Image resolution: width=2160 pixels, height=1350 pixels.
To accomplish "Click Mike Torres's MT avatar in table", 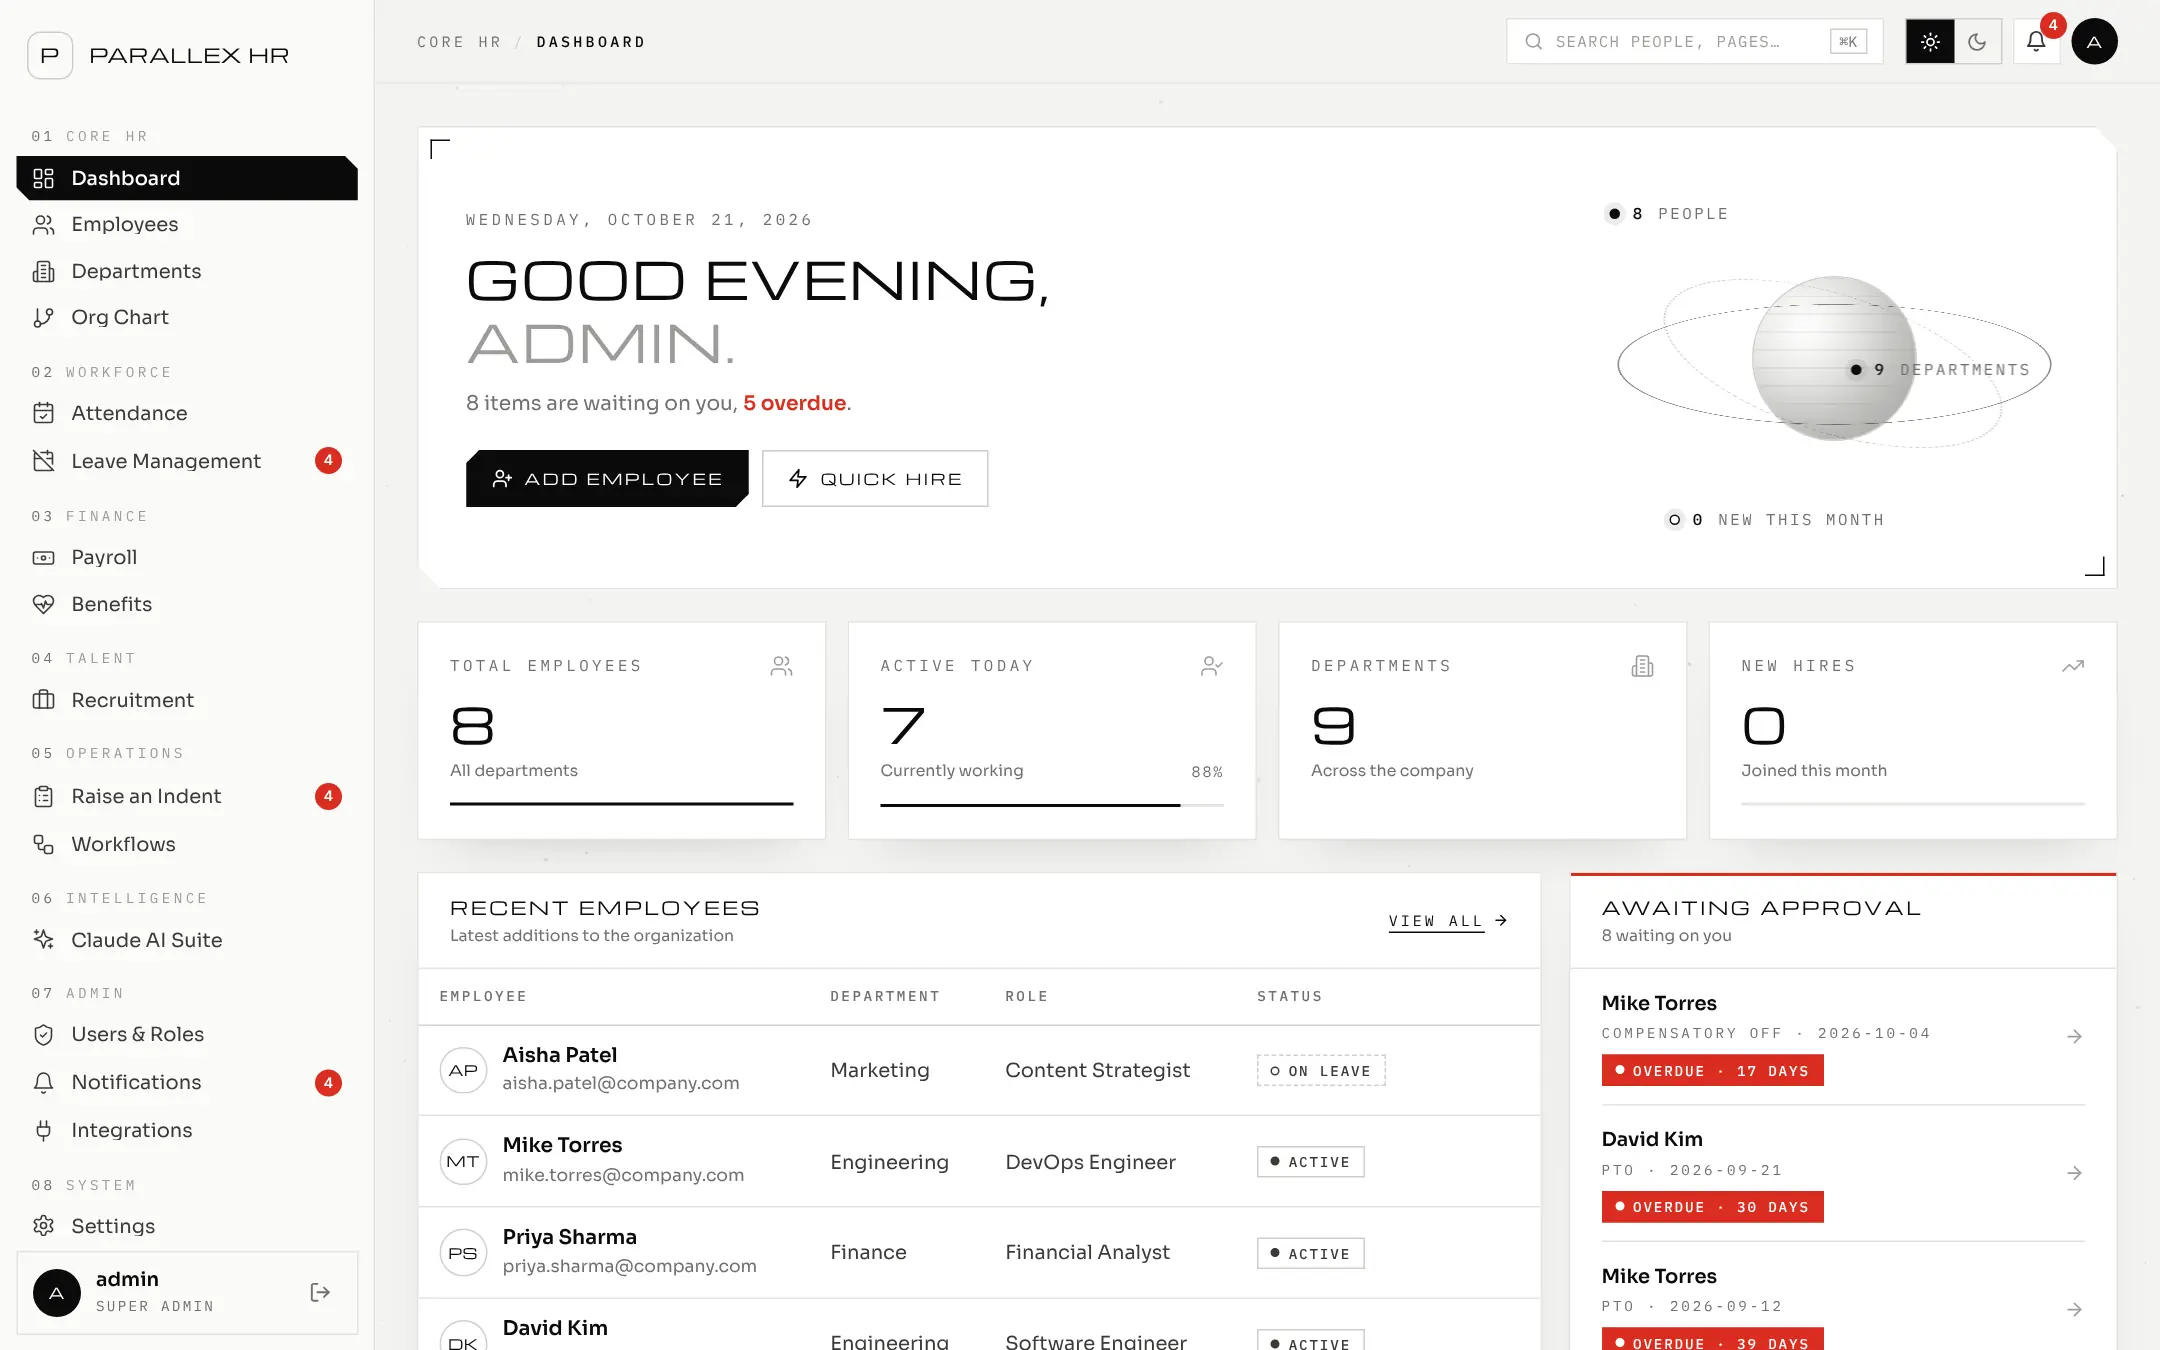I will [x=463, y=1161].
